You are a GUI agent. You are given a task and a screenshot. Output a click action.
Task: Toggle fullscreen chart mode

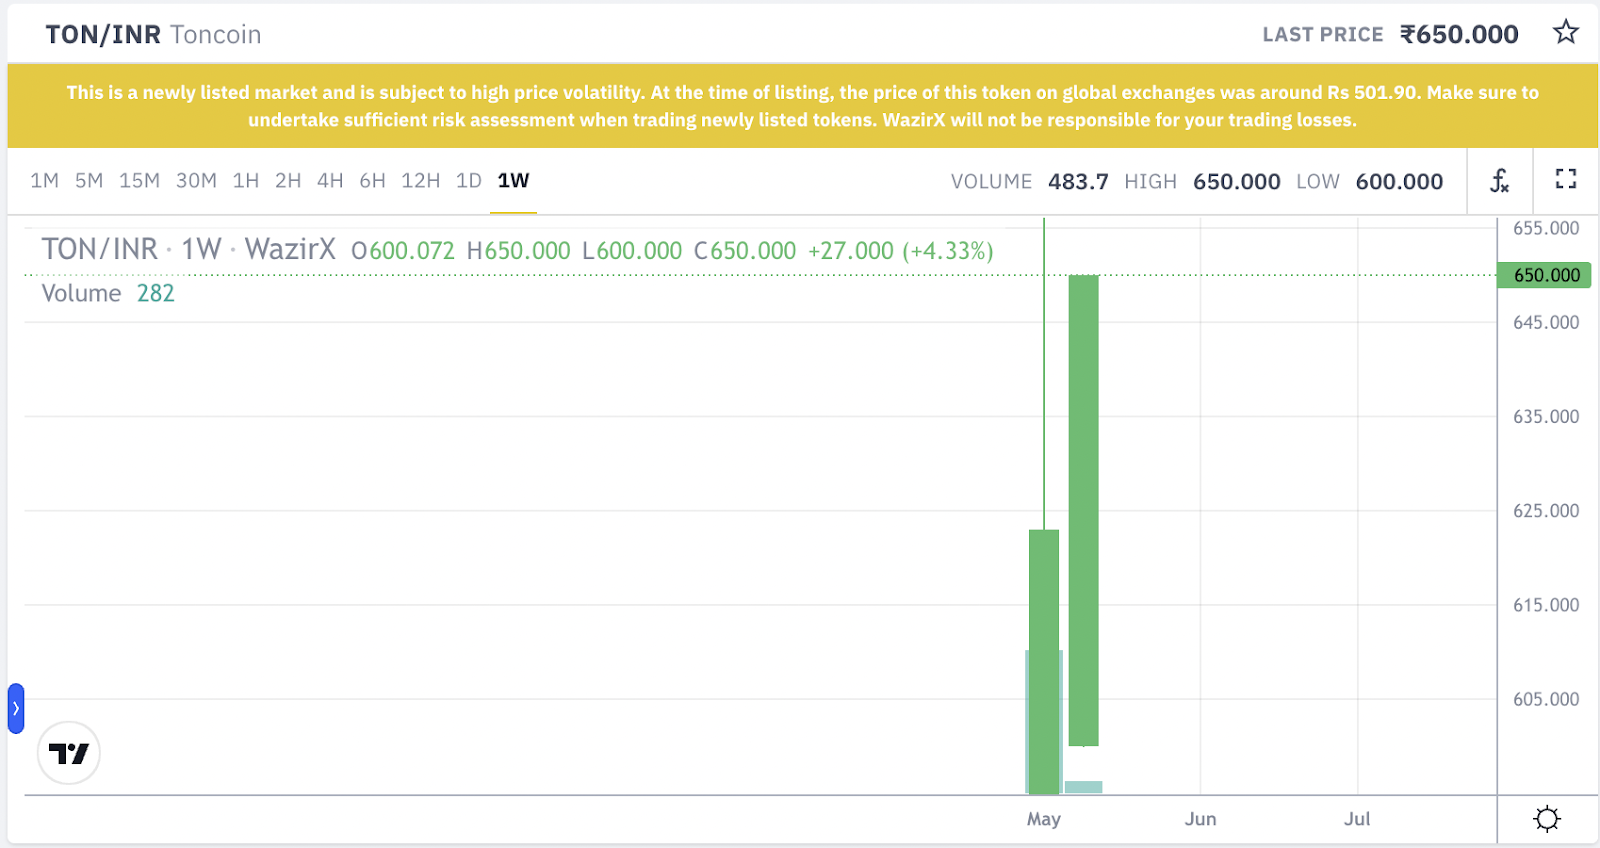click(1566, 179)
